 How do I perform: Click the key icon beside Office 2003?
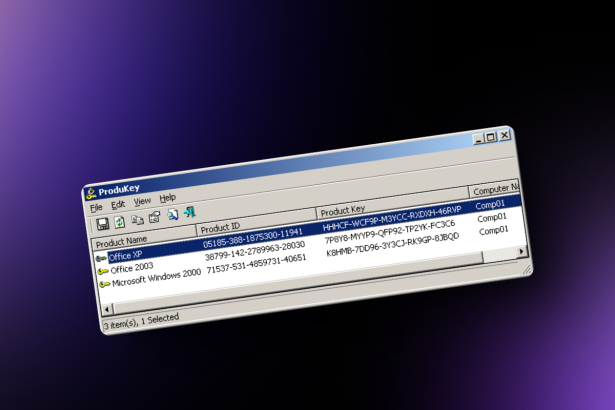(x=103, y=271)
